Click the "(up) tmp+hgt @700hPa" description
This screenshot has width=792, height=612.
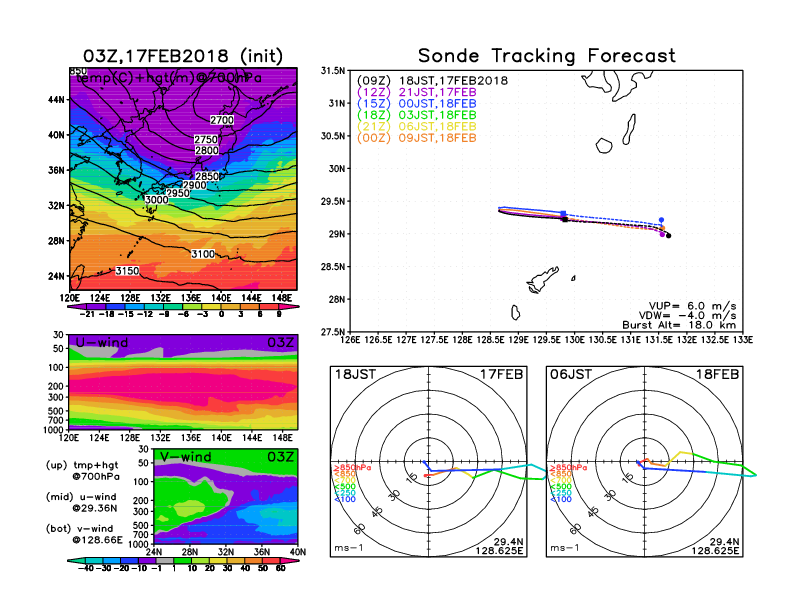[82, 471]
